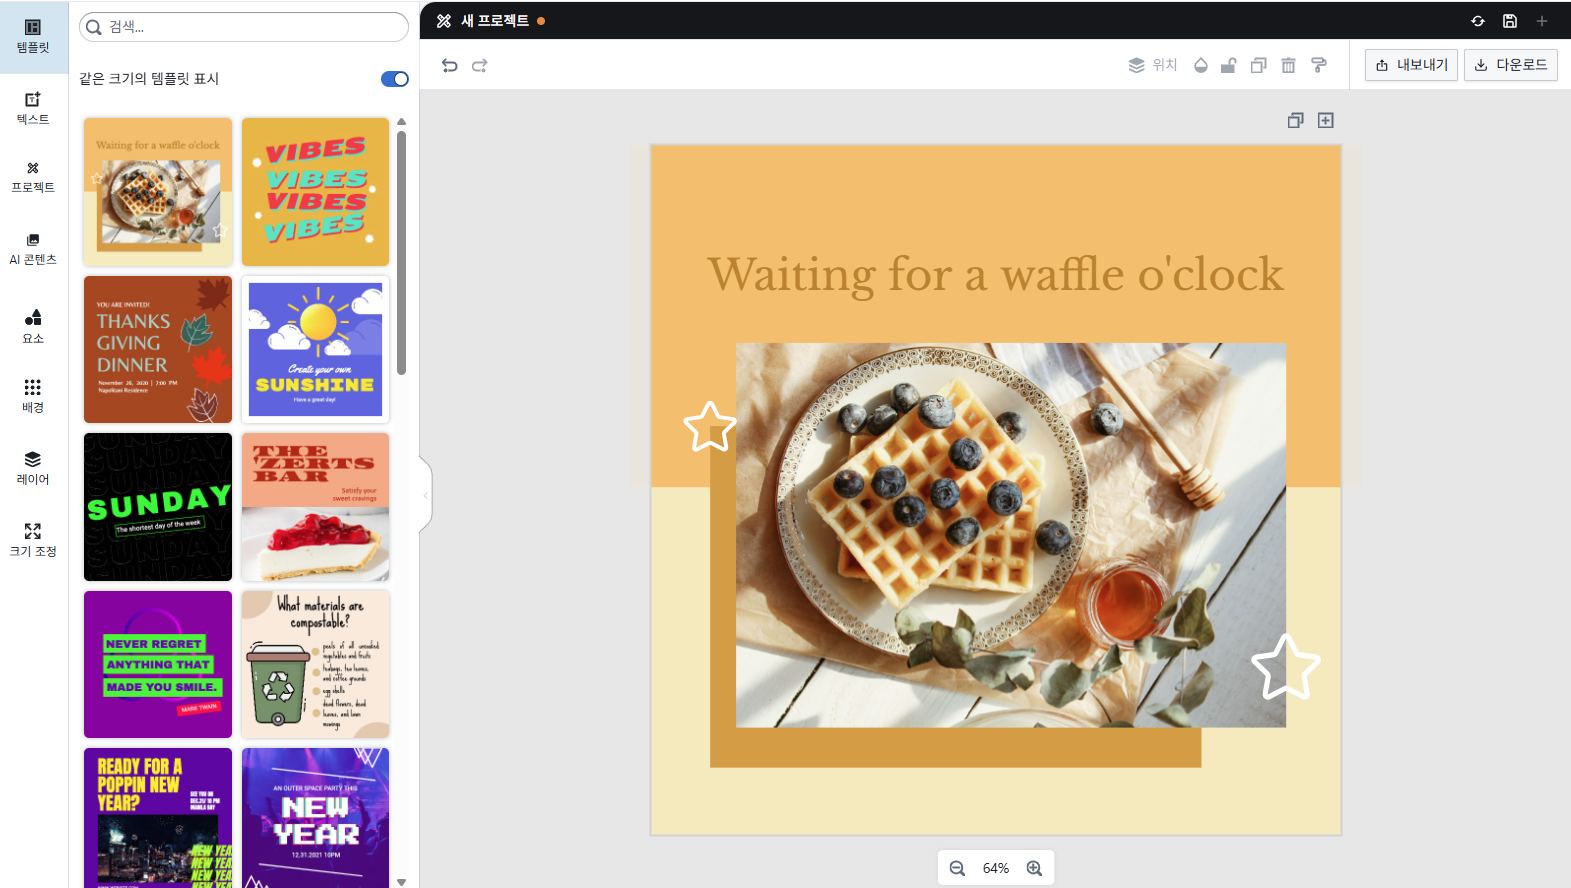Click the template list scroll-up arrow

pyautogui.click(x=402, y=122)
